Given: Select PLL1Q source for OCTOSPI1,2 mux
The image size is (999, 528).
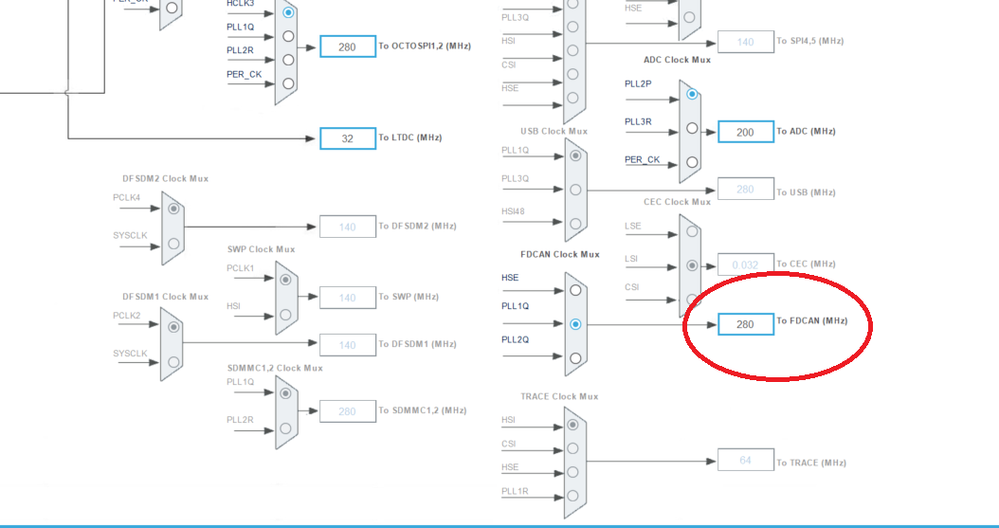Looking at the screenshot, I should (x=289, y=36).
